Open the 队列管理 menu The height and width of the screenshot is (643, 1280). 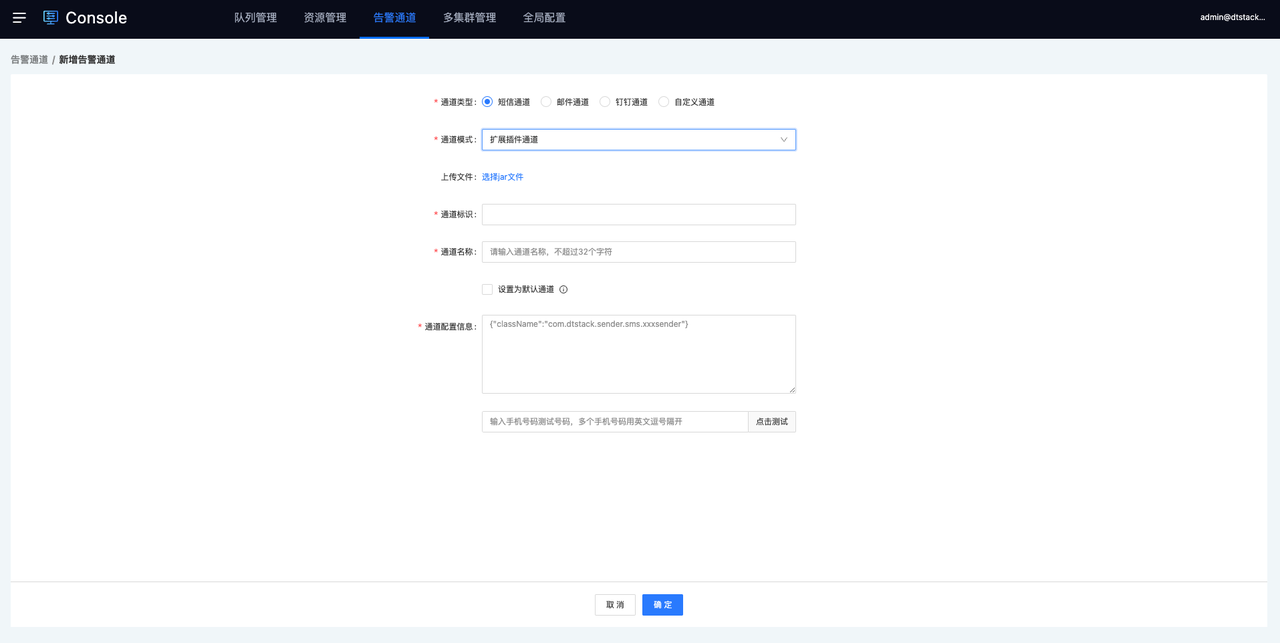pos(255,18)
